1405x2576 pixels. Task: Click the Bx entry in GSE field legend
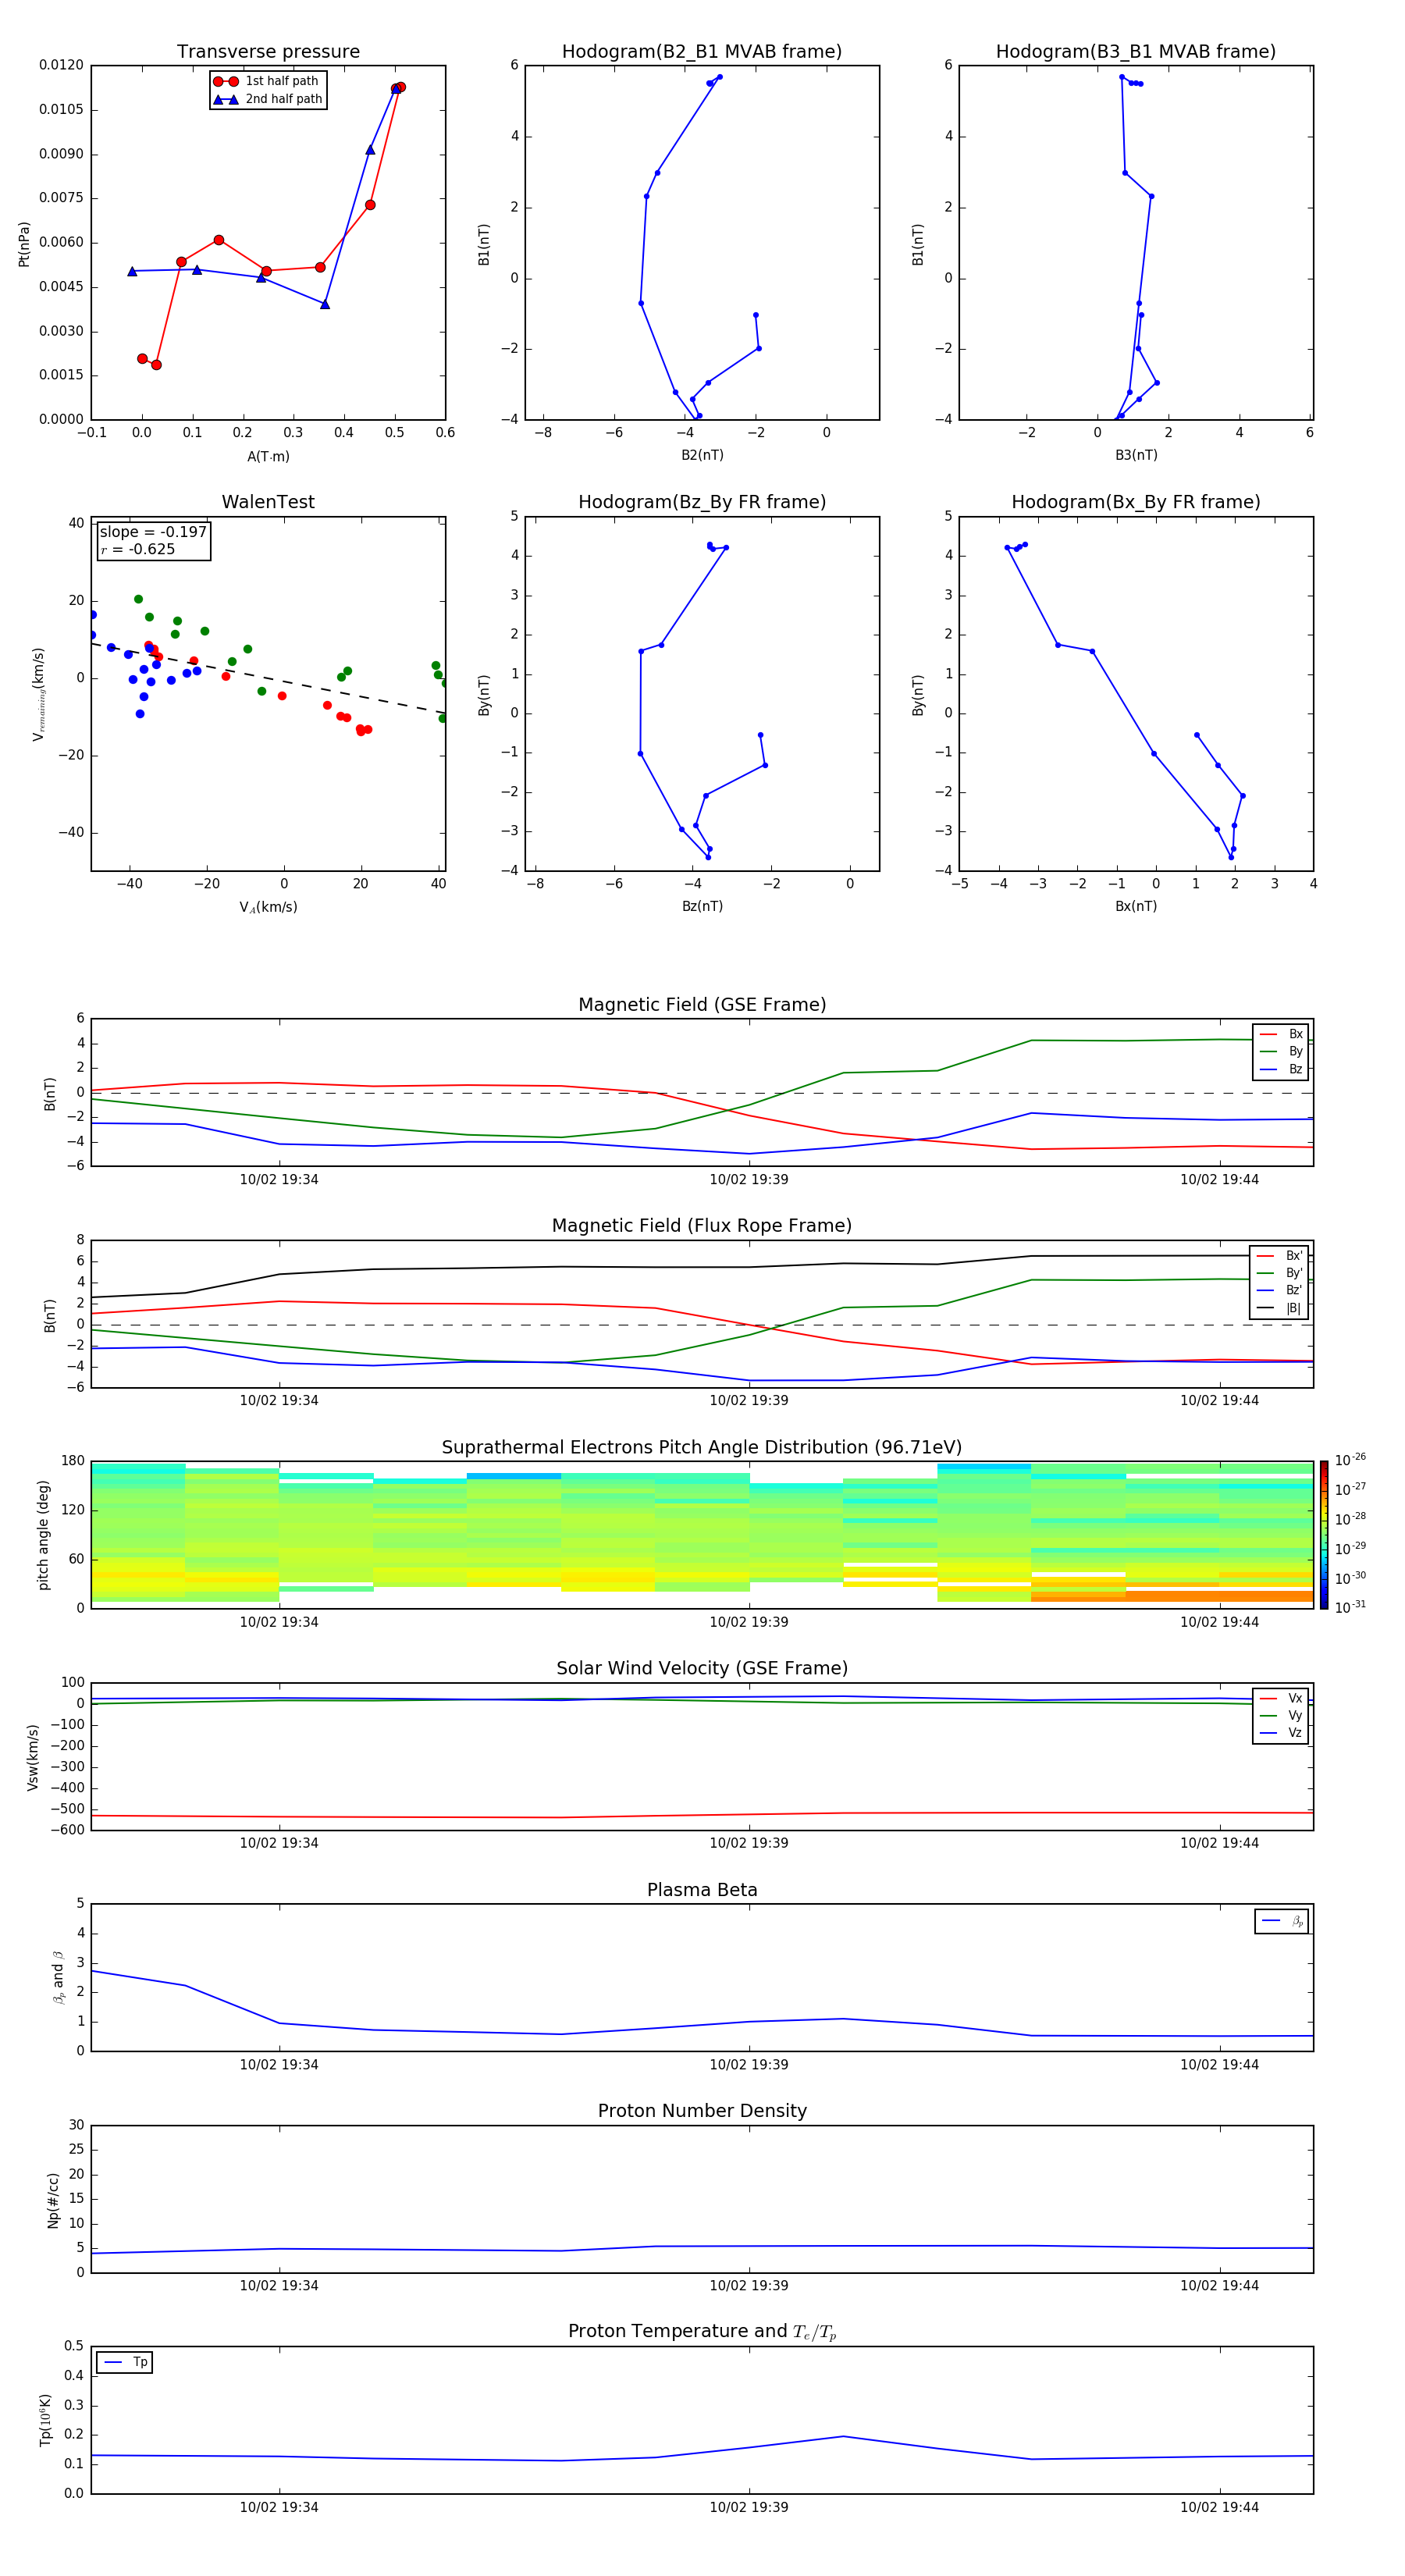point(1281,1034)
